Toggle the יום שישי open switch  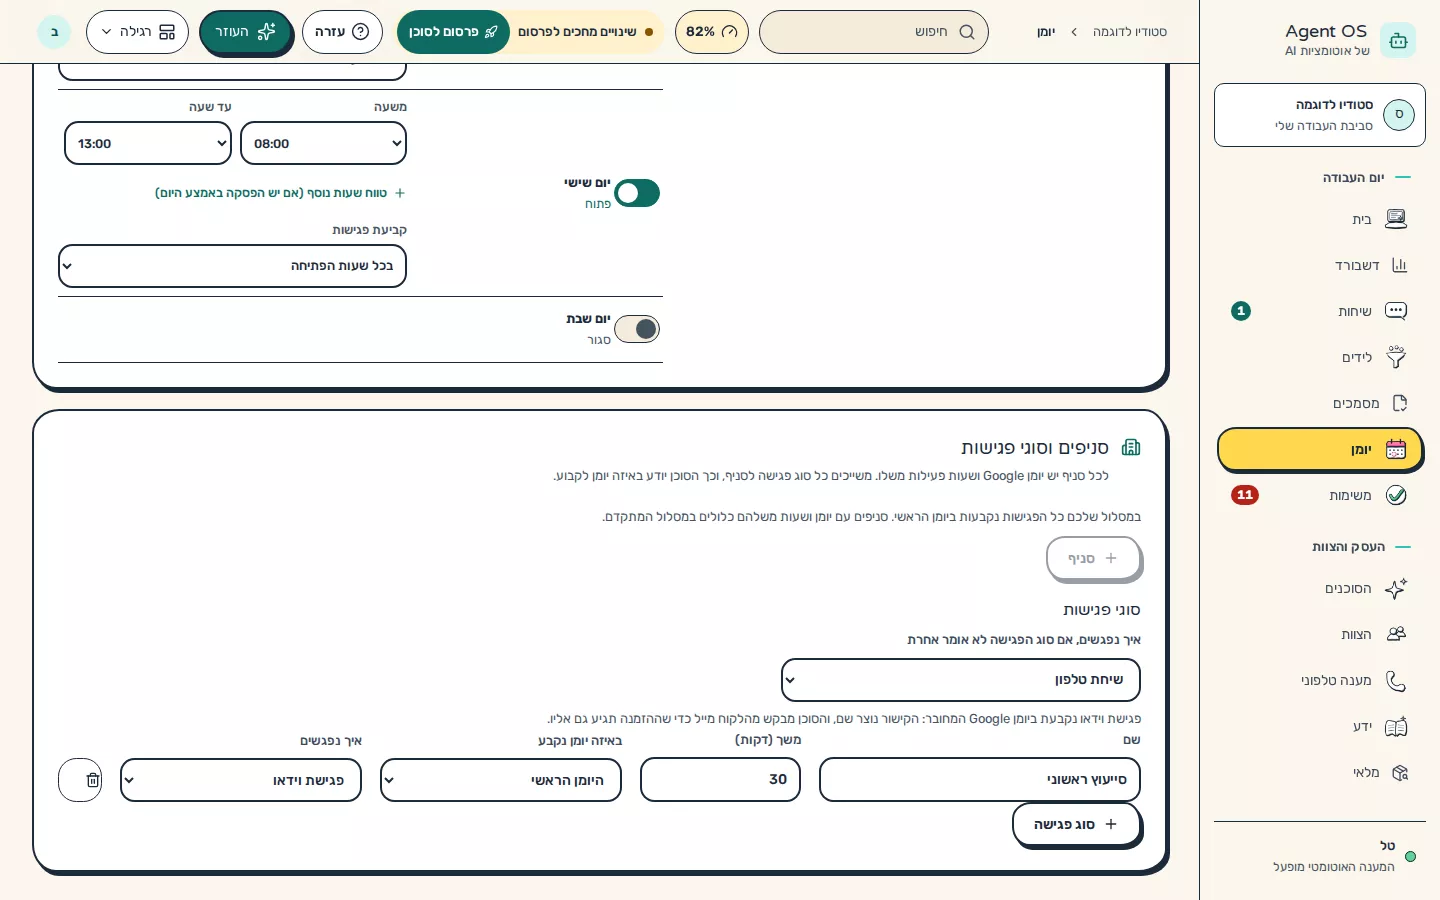(637, 193)
